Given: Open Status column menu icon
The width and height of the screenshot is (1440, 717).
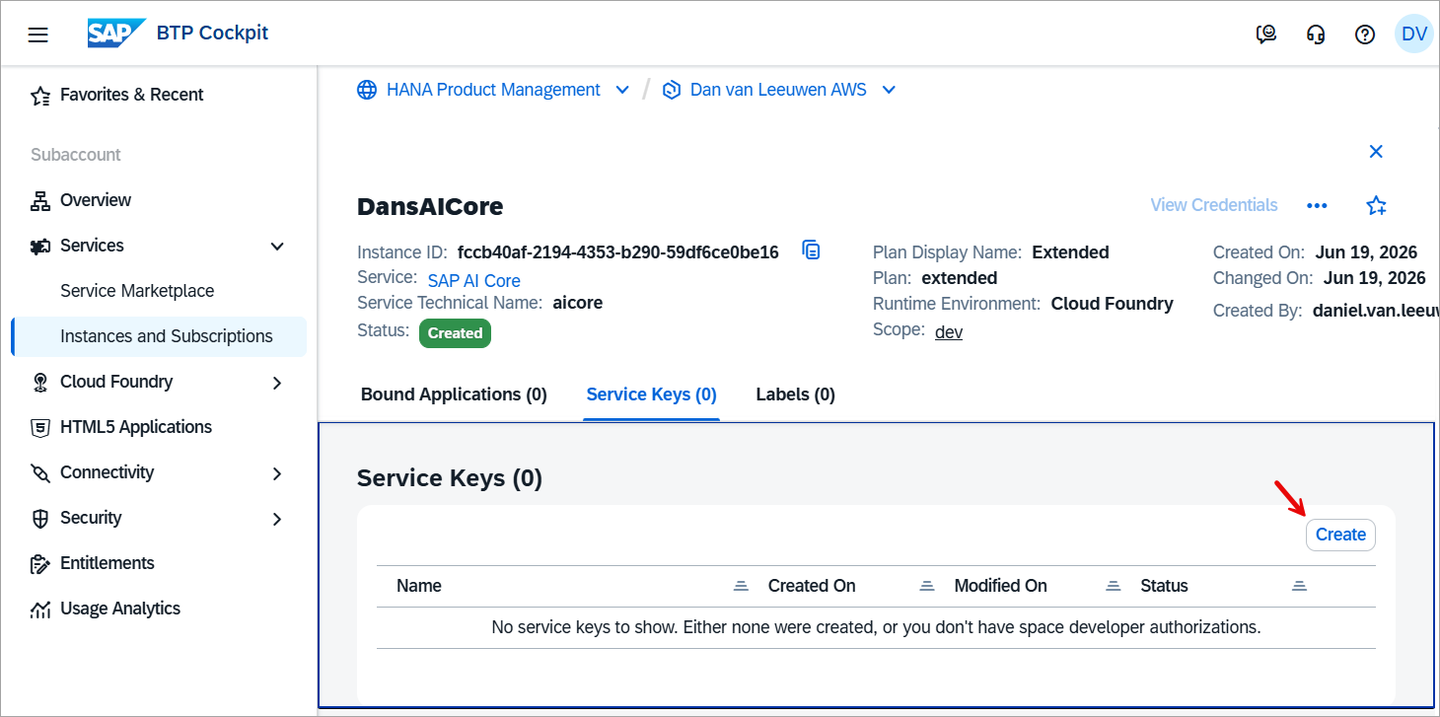Looking at the screenshot, I should tap(1299, 586).
